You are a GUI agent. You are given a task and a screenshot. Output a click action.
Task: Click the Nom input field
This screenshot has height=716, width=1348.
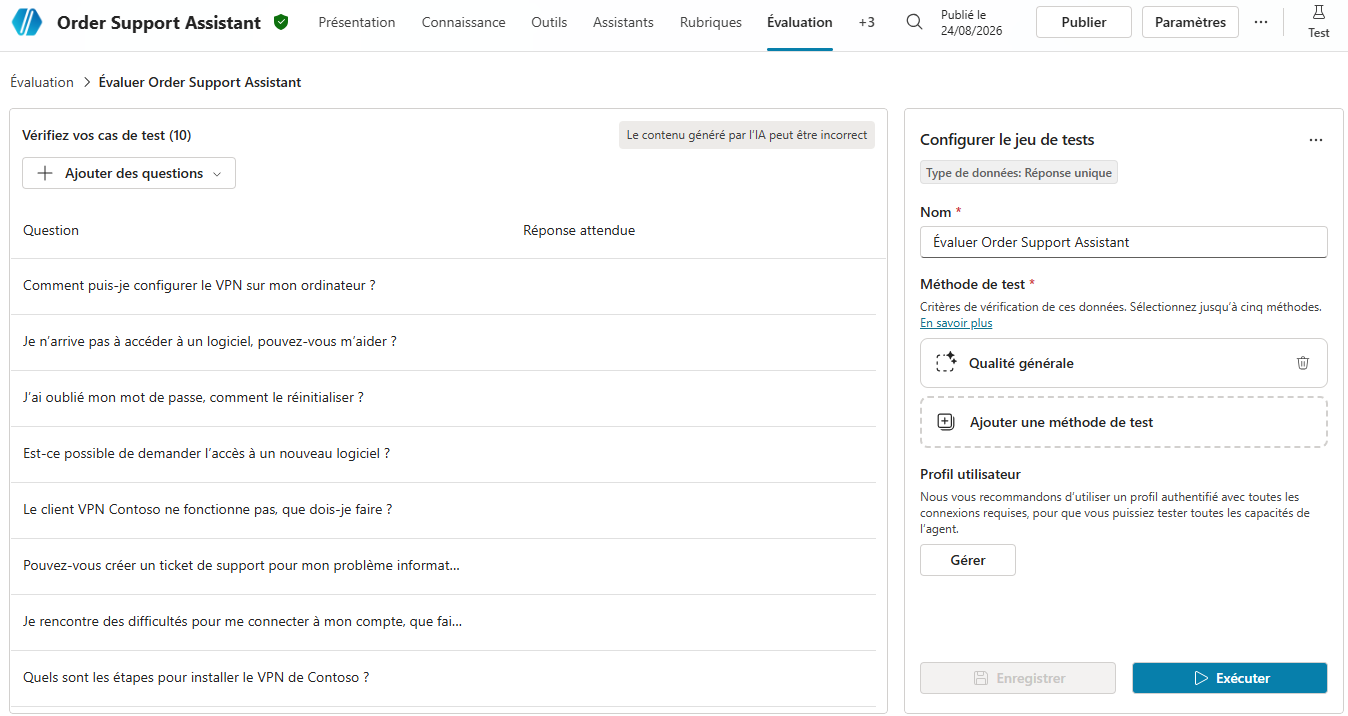click(x=1124, y=242)
